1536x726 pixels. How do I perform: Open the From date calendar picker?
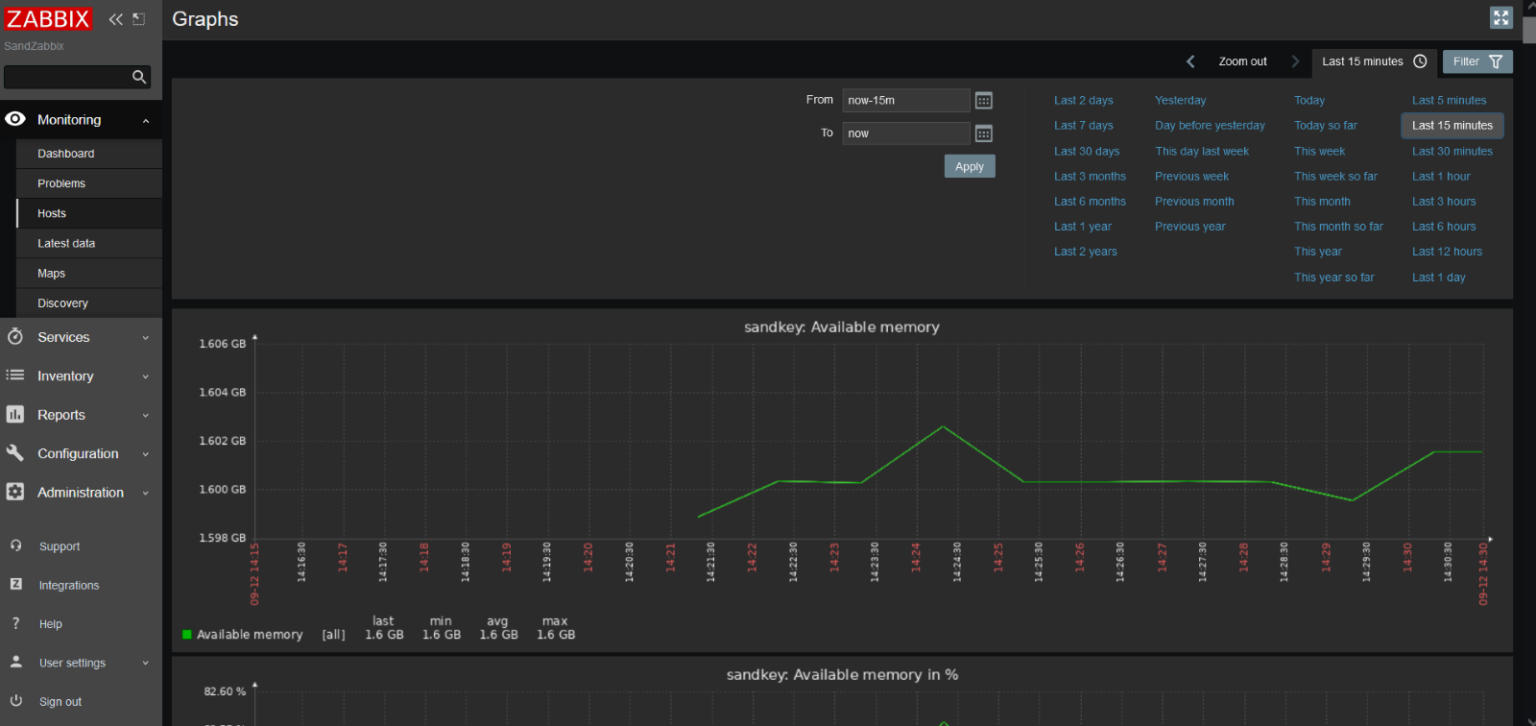tap(983, 101)
